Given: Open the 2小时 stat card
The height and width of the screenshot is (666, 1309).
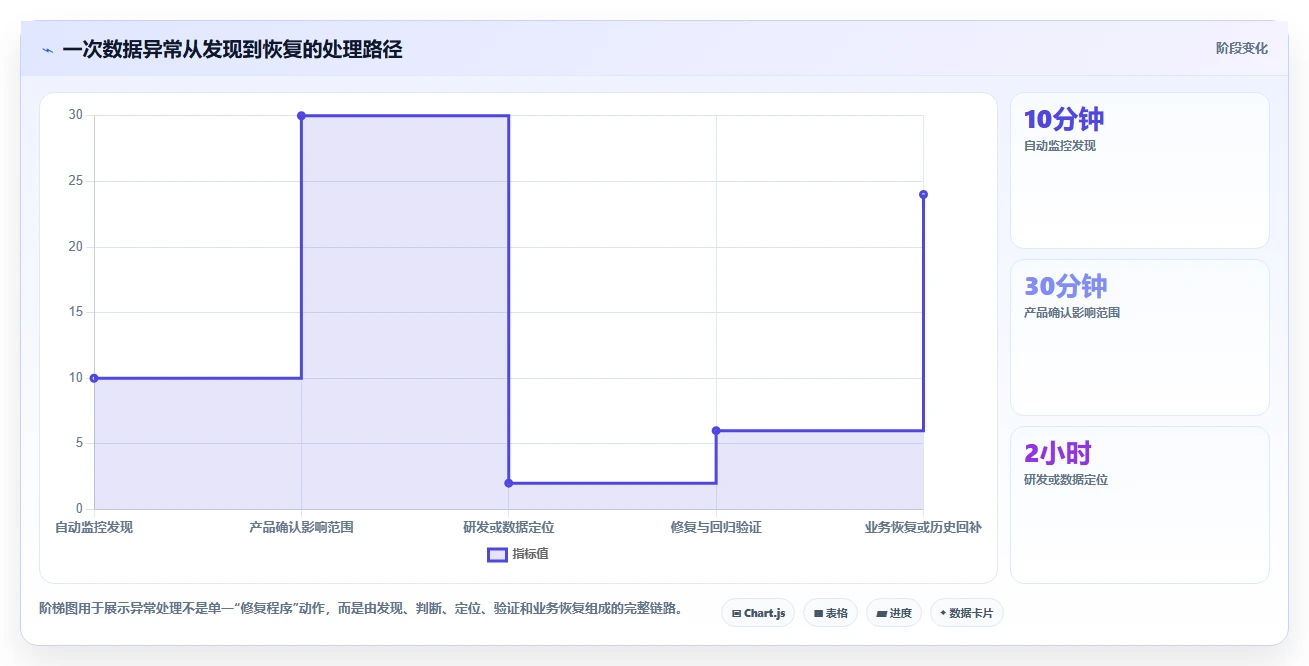Looking at the screenshot, I should point(1139,504).
